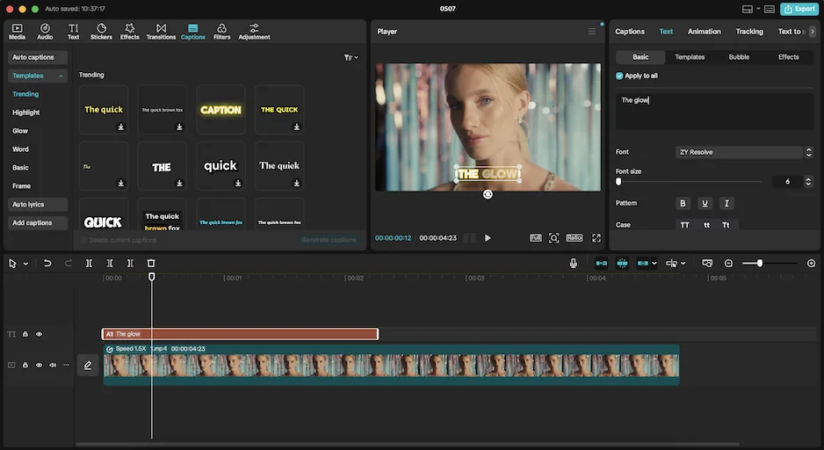Image resolution: width=824 pixels, height=450 pixels.
Task: Click the Auto captions button
Action: point(38,57)
